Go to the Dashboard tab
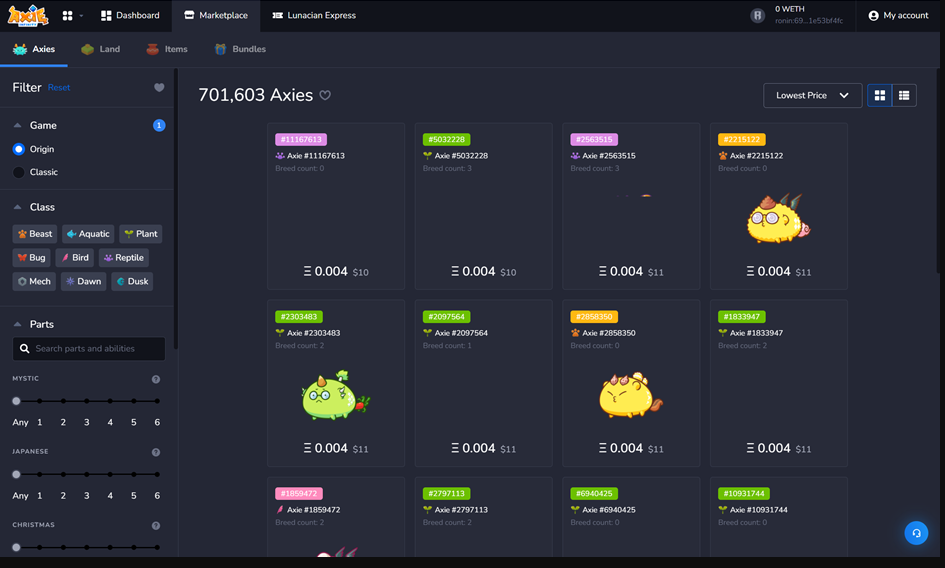This screenshot has height=568, width=945. (130, 15)
